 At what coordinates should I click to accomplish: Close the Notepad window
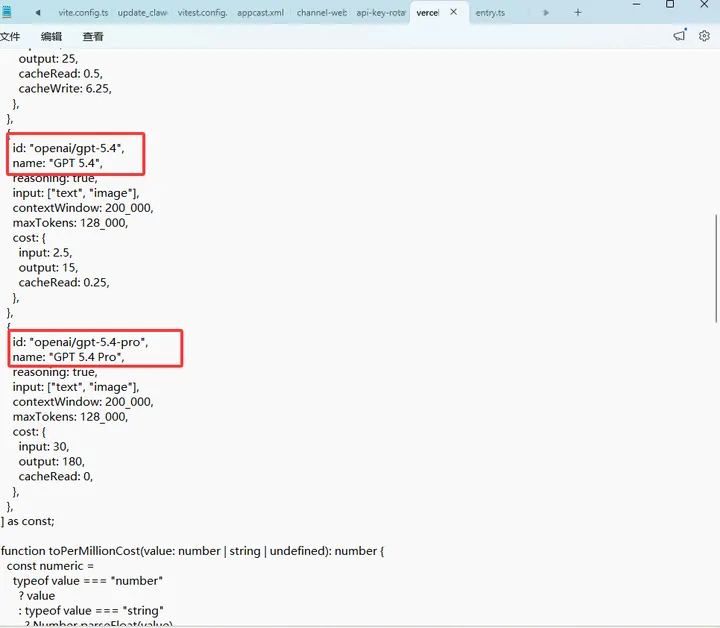point(704,5)
